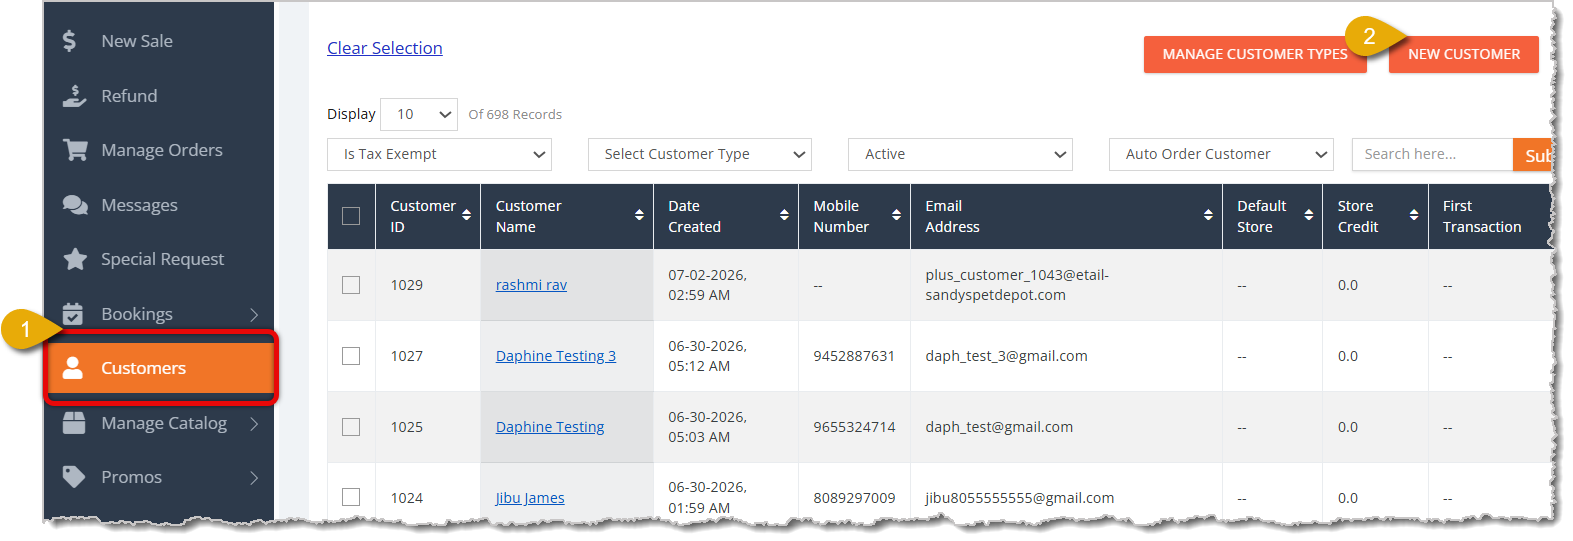Click the Of 698 Records text

[515, 115]
